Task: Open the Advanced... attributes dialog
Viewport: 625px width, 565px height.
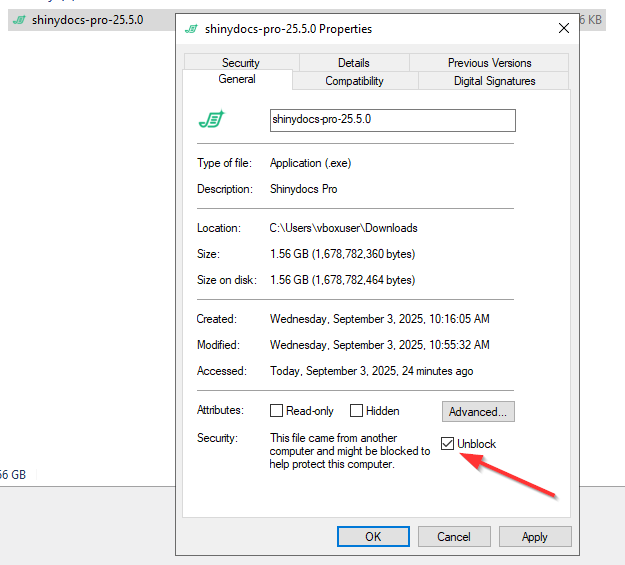Action: click(478, 411)
